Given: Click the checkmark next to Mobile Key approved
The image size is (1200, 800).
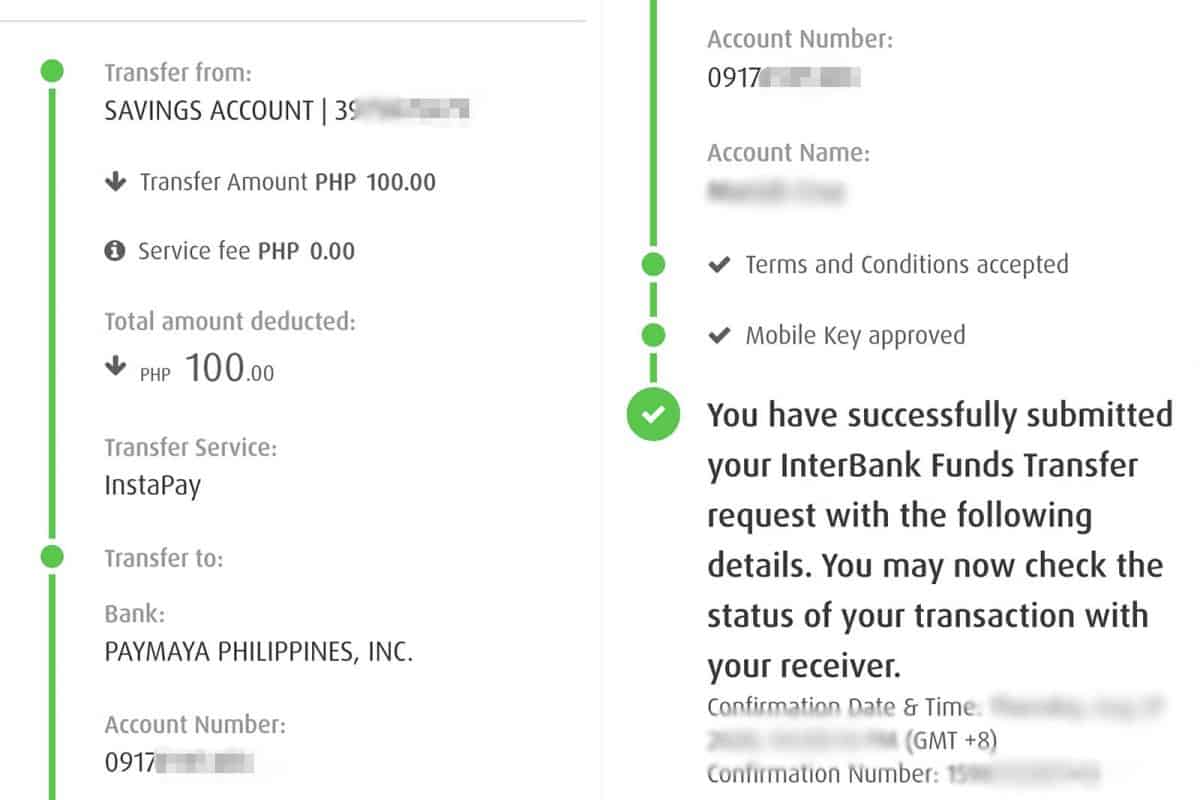Looking at the screenshot, I should (718, 335).
